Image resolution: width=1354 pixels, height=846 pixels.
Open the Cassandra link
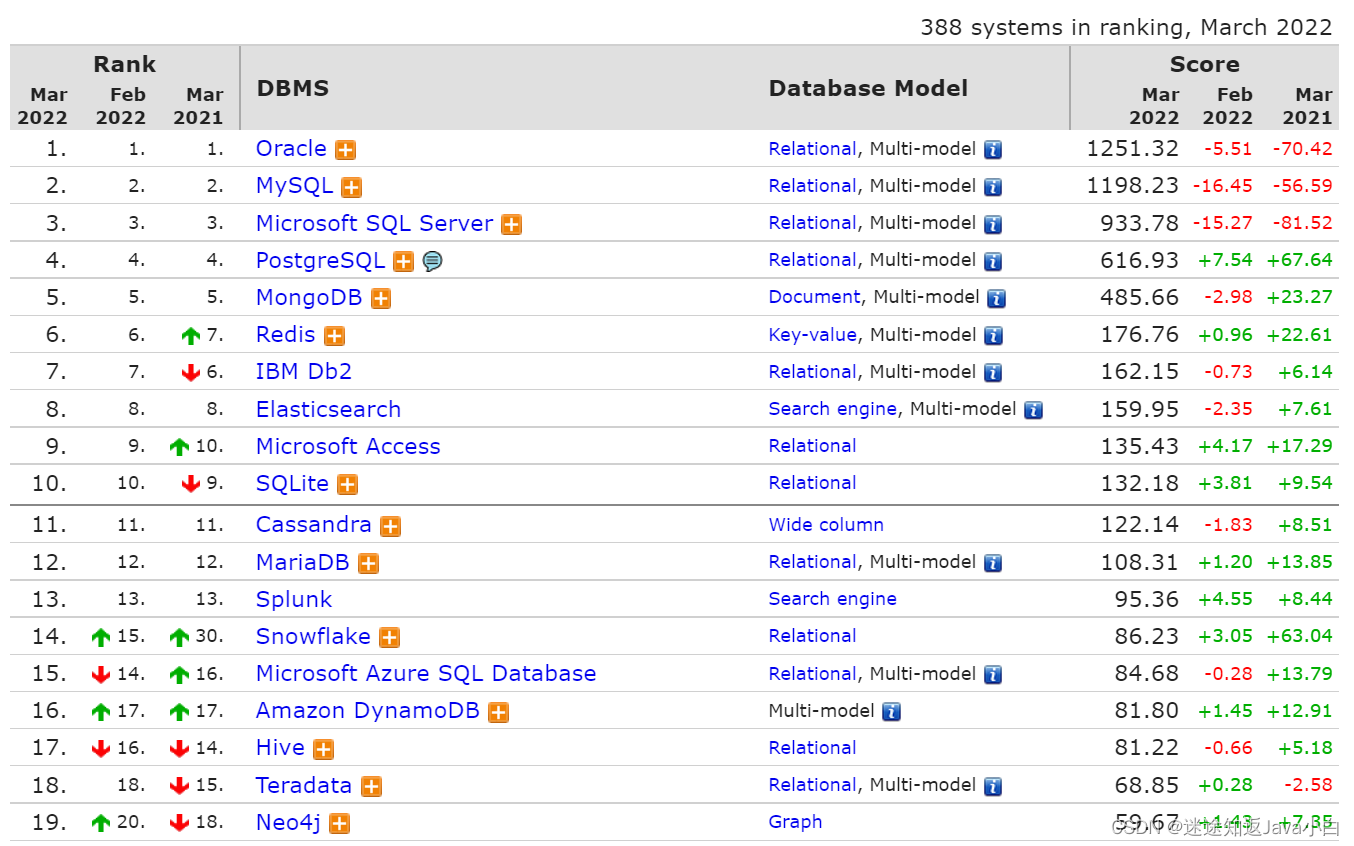314,524
